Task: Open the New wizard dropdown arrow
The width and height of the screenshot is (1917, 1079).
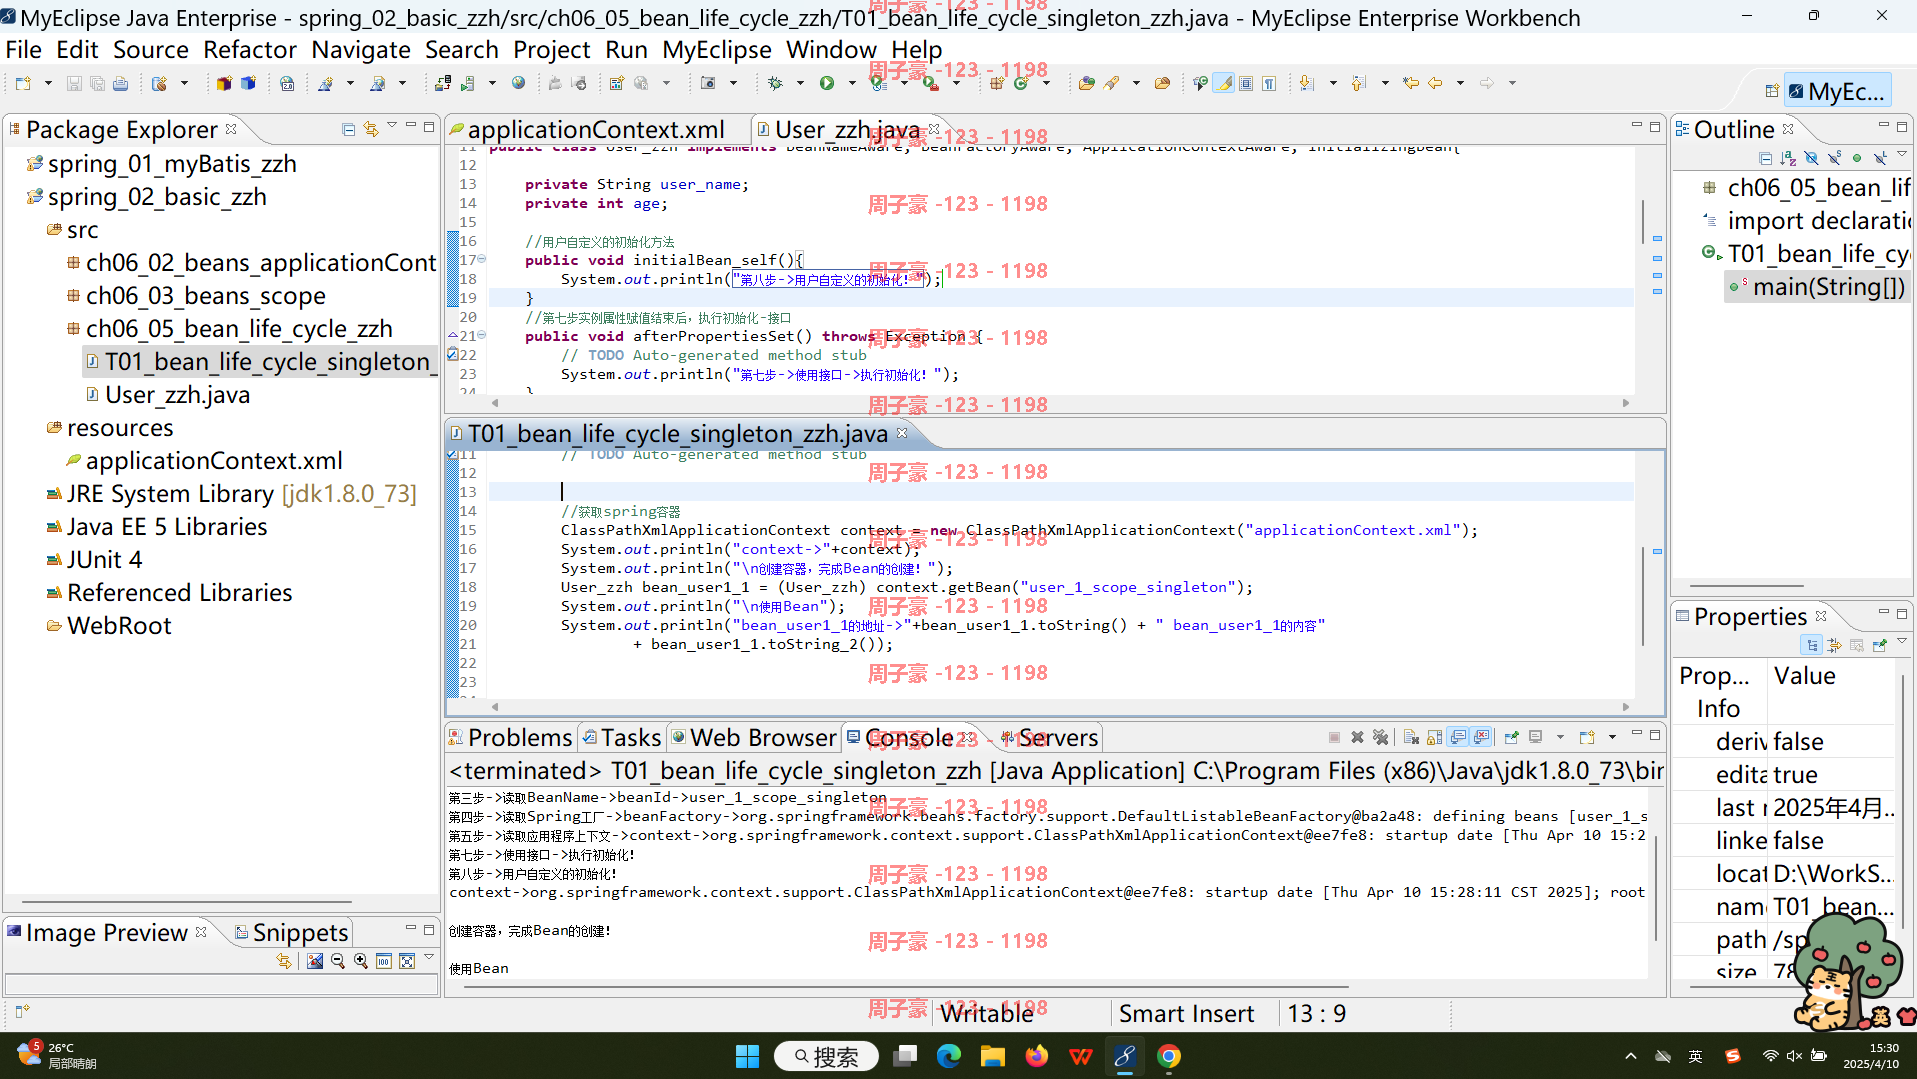Action: coord(48,84)
